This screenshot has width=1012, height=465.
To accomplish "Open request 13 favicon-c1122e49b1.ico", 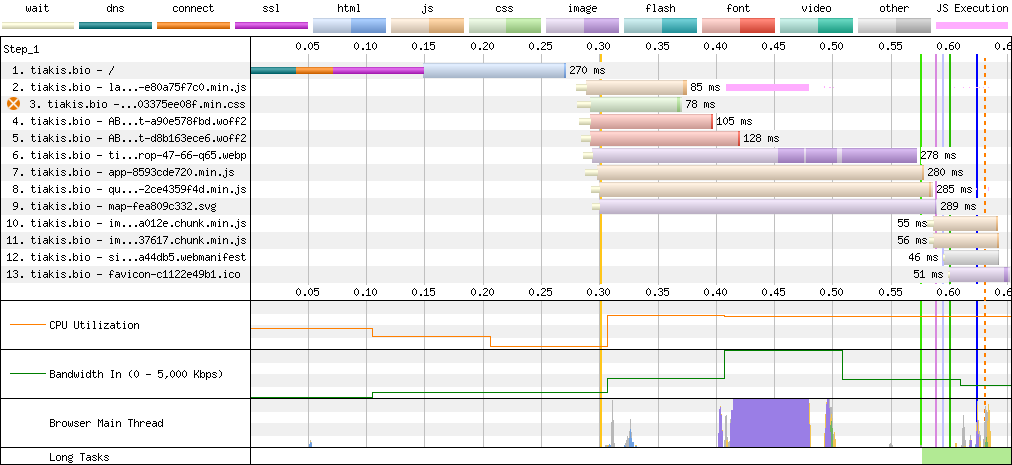I will point(123,274).
